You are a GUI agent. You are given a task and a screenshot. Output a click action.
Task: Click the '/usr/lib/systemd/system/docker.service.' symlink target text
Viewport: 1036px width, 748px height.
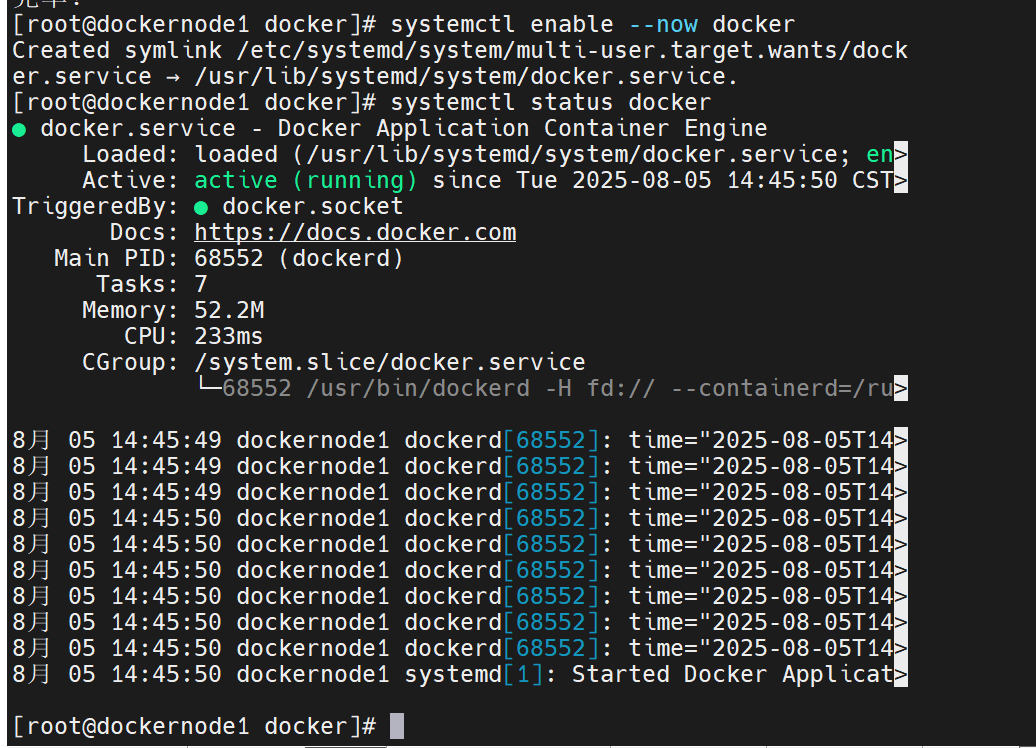tap(466, 77)
